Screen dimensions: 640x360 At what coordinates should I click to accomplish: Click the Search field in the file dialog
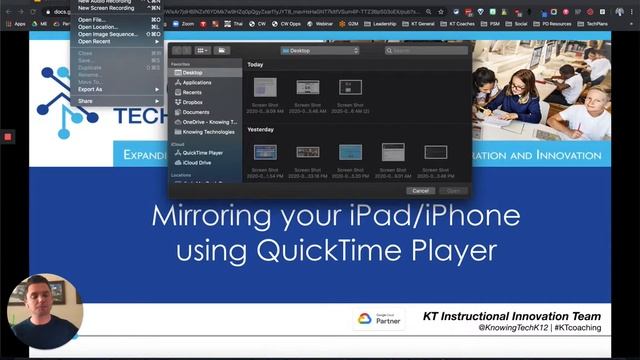click(426, 51)
